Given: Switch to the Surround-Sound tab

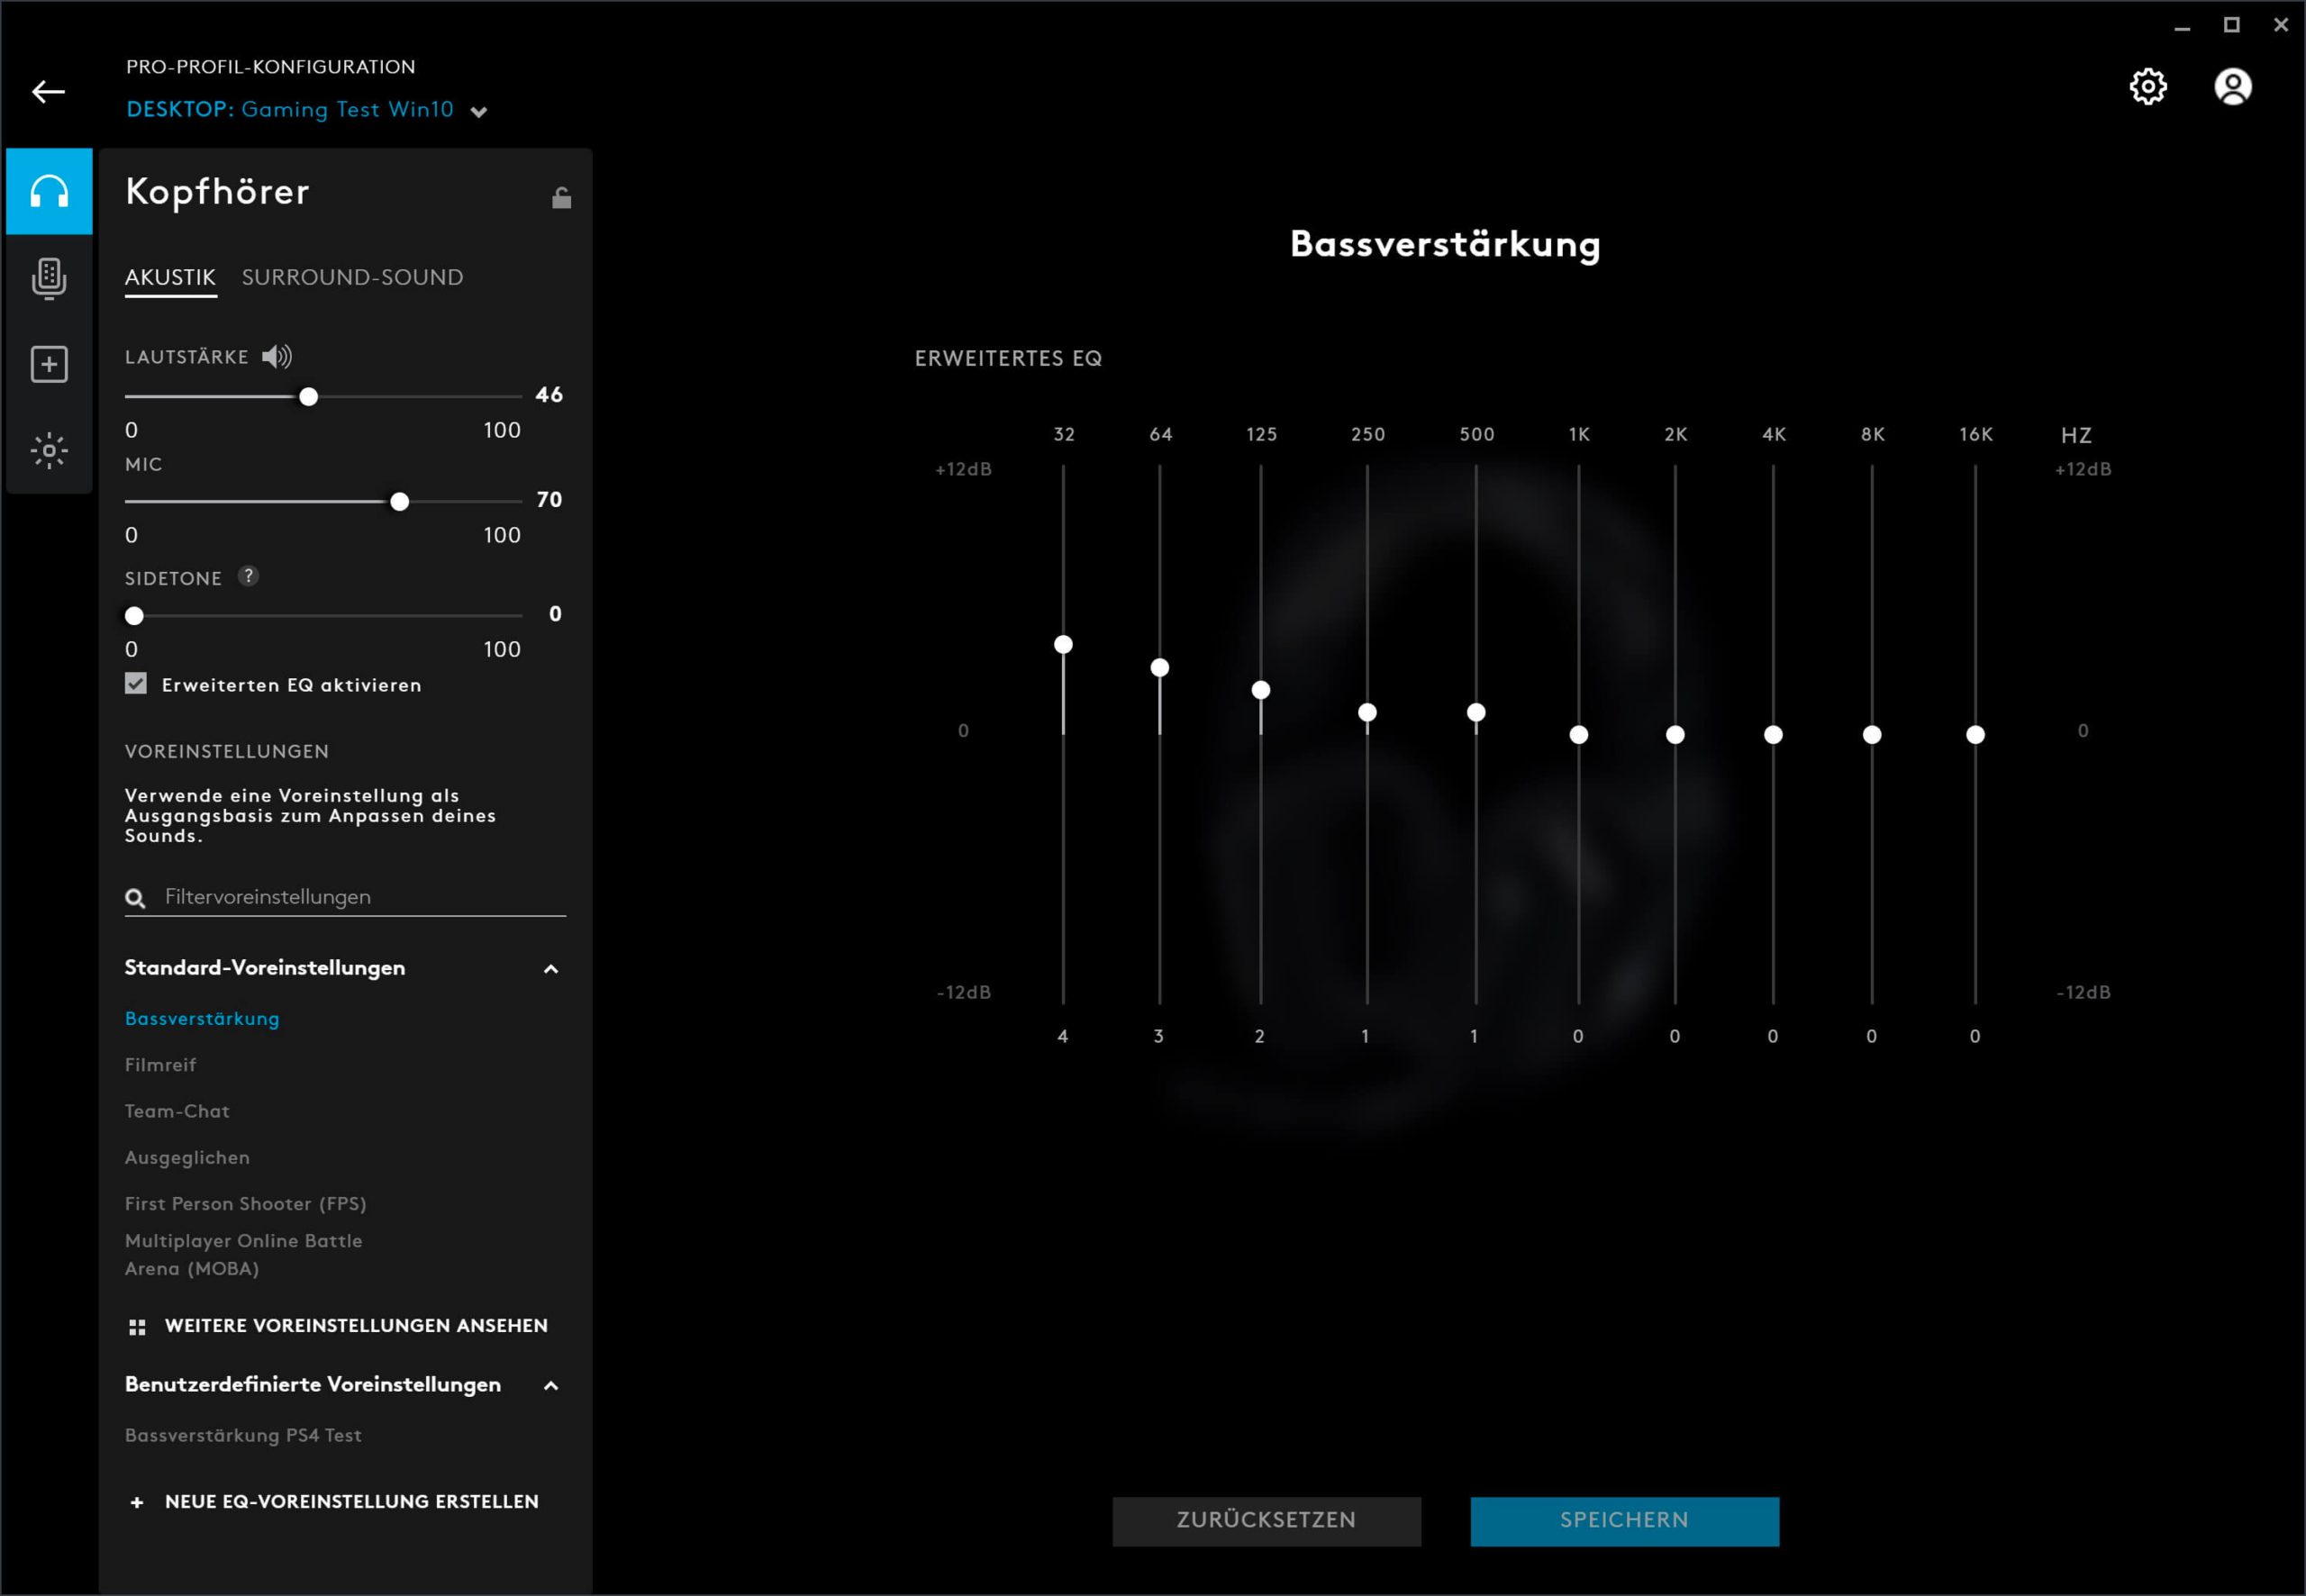Looking at the screenshot, I should 352,277.
